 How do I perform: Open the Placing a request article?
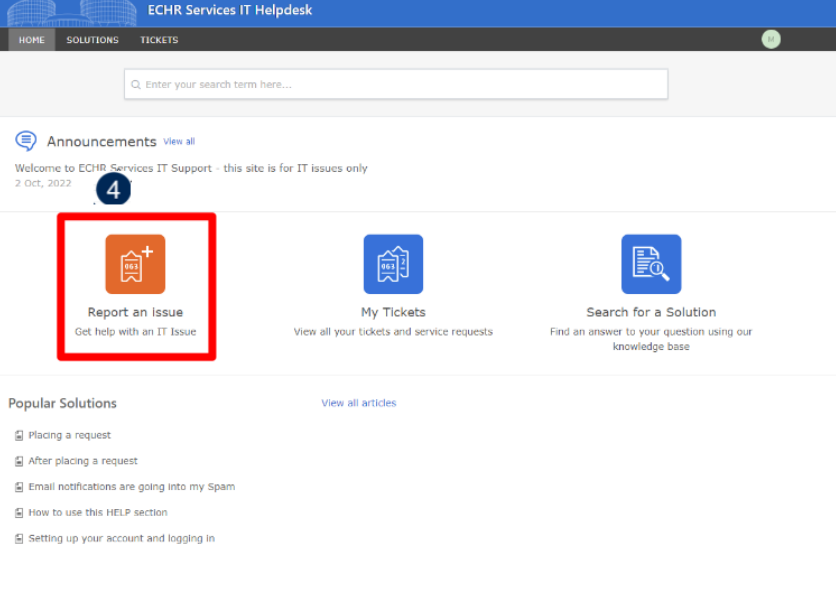pos(69,435)
